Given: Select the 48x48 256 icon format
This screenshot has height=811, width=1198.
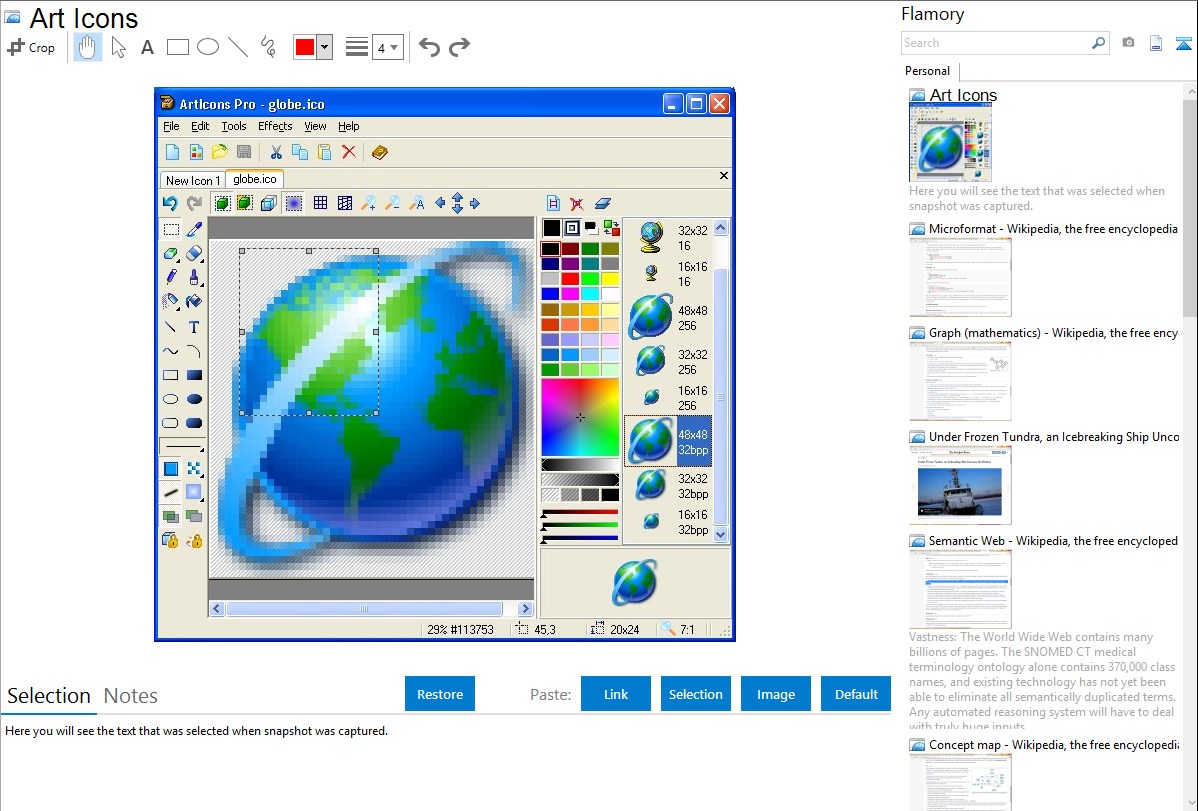Looking at the screenshot, I should [669, 317].
